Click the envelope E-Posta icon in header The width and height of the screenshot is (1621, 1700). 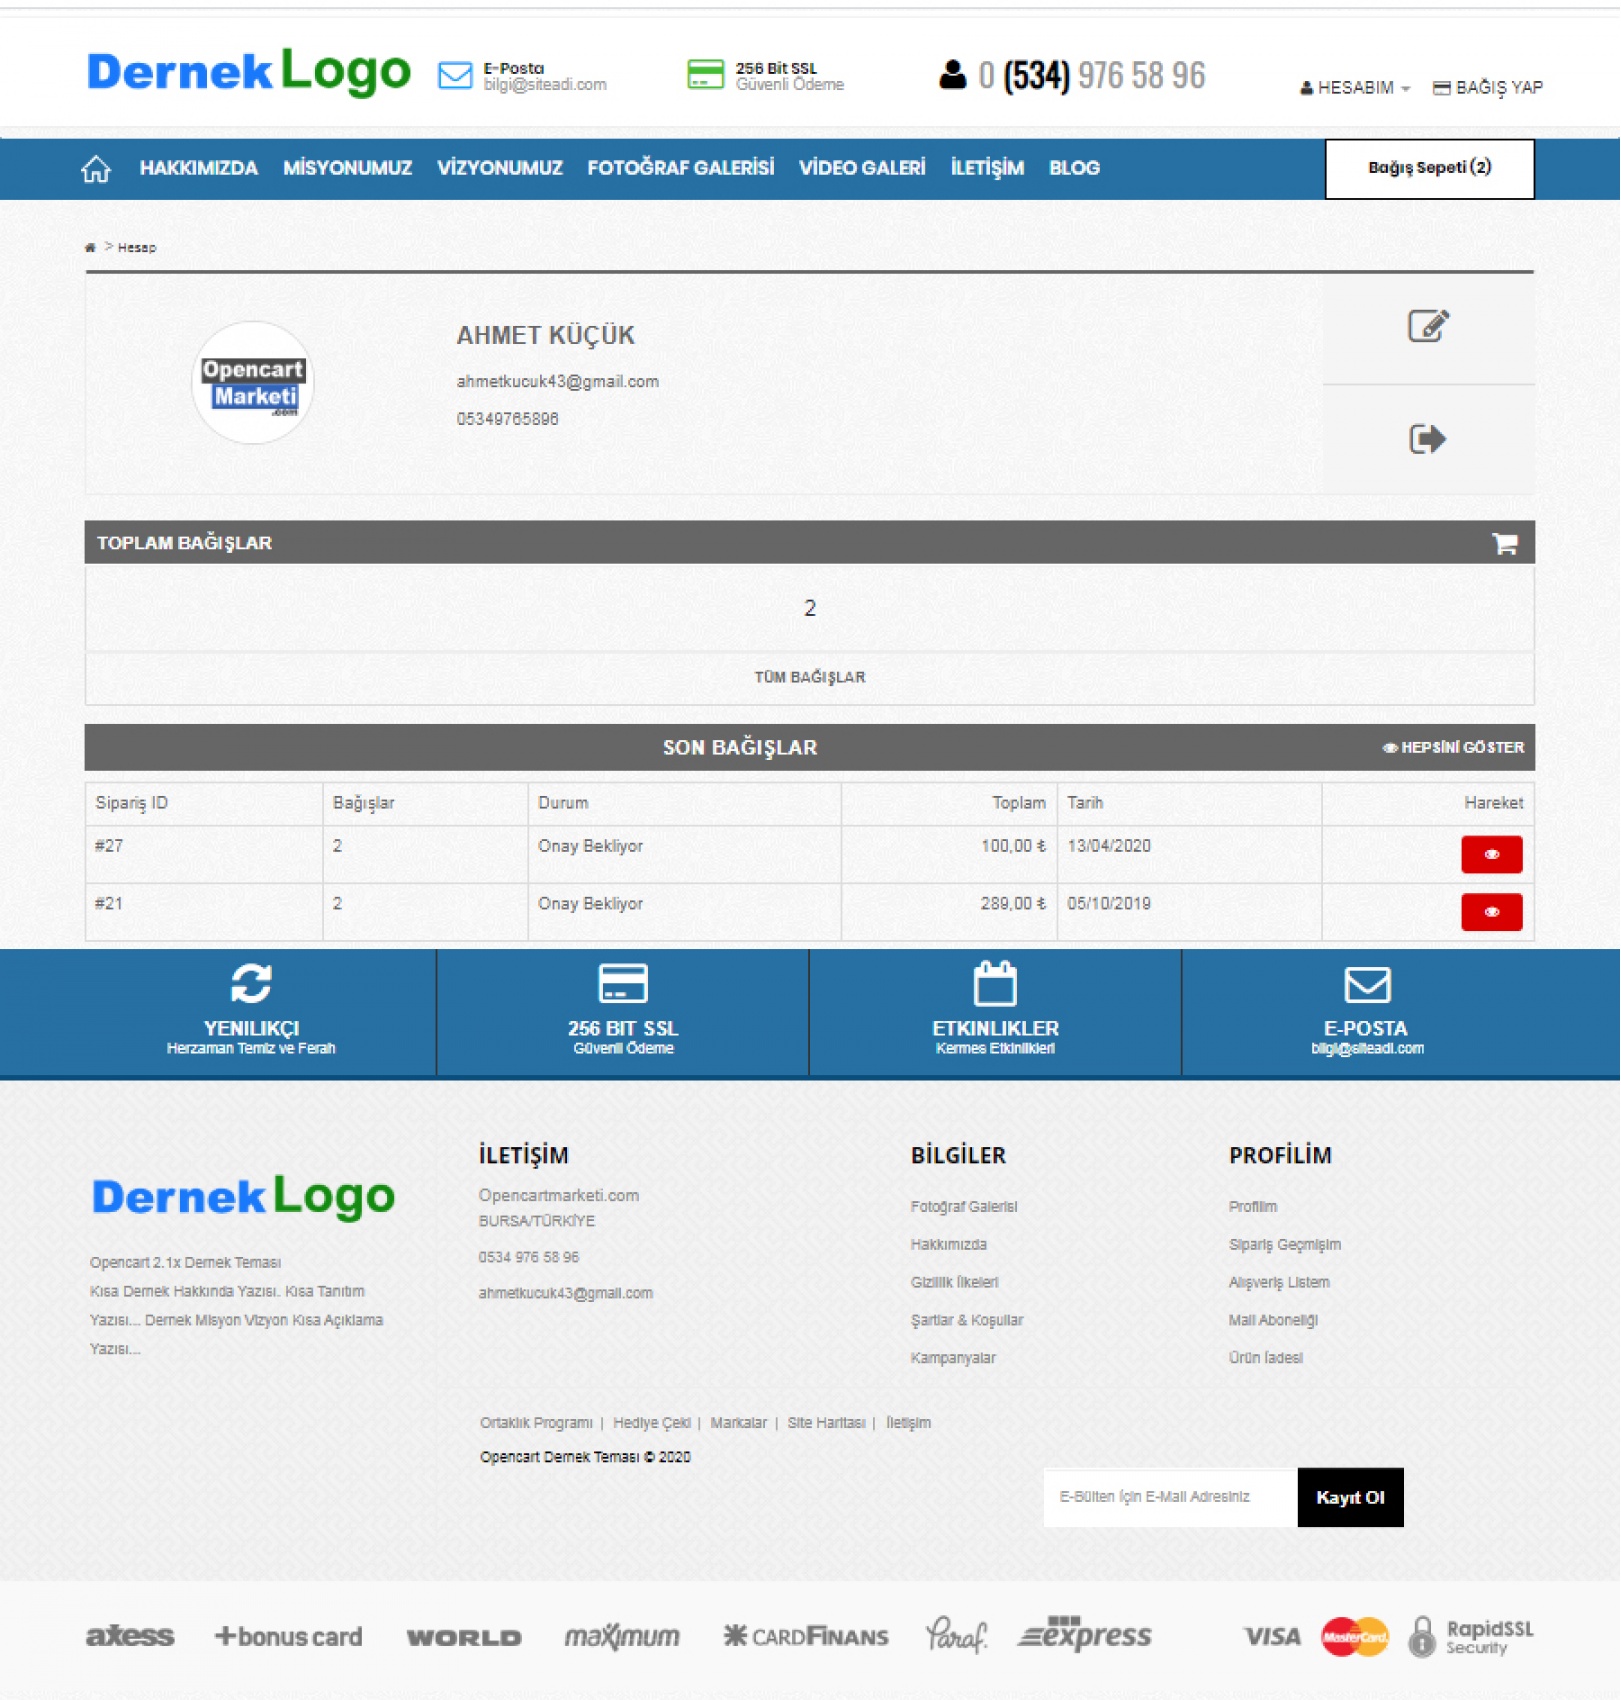(455, 76)
